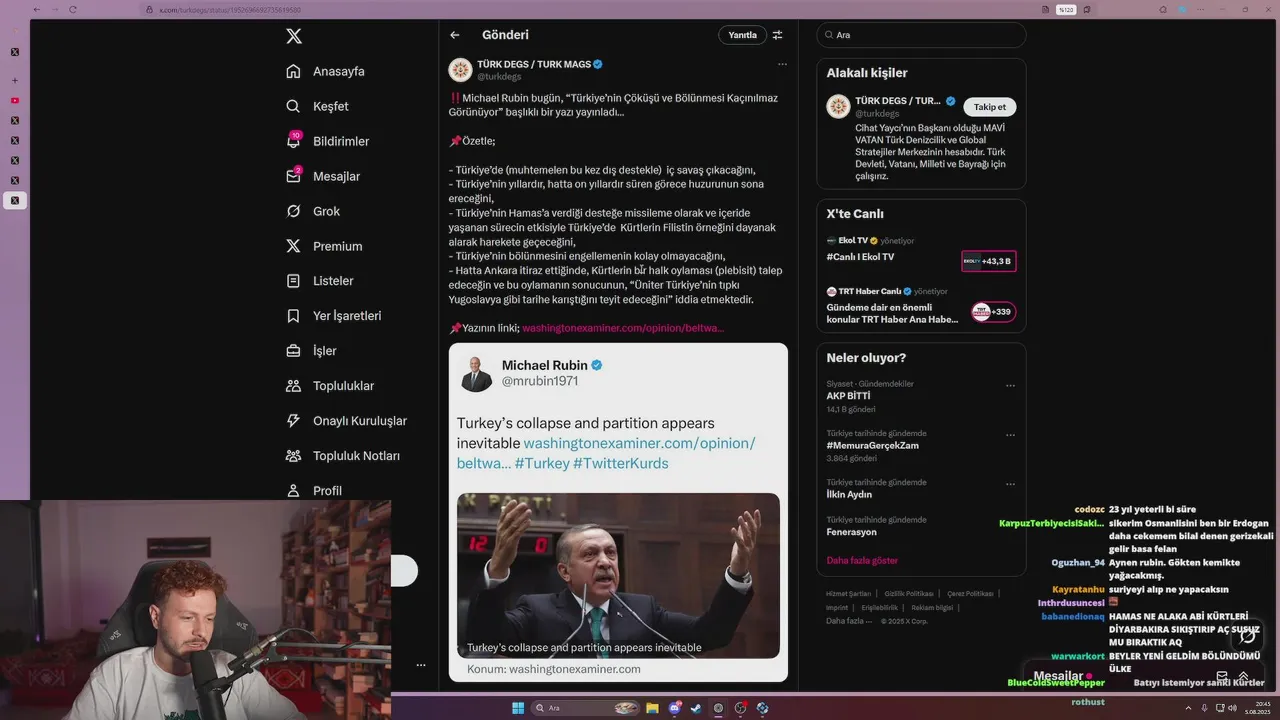Click the Takip et follow button
The image size is (1280, 720).
(990, 107)
